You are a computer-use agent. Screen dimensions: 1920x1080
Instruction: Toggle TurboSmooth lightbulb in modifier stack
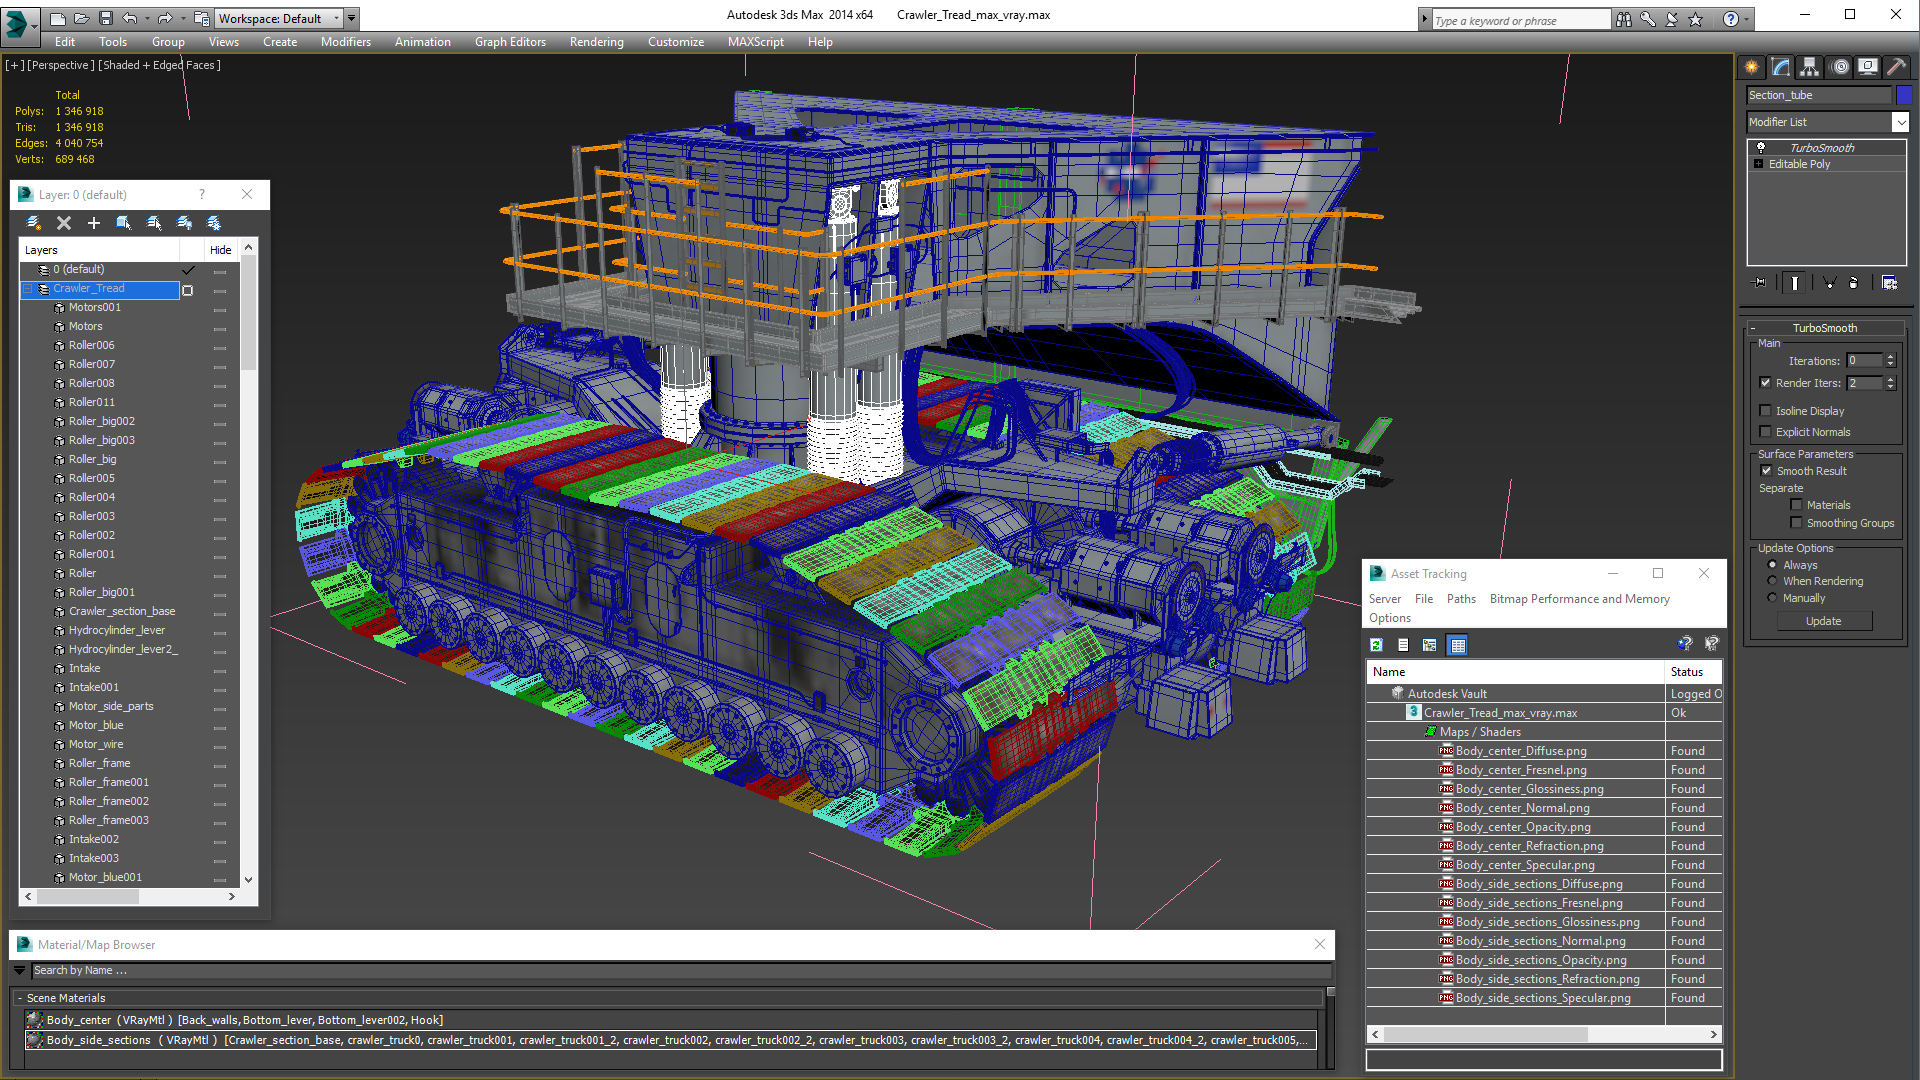coord(1761,147)
